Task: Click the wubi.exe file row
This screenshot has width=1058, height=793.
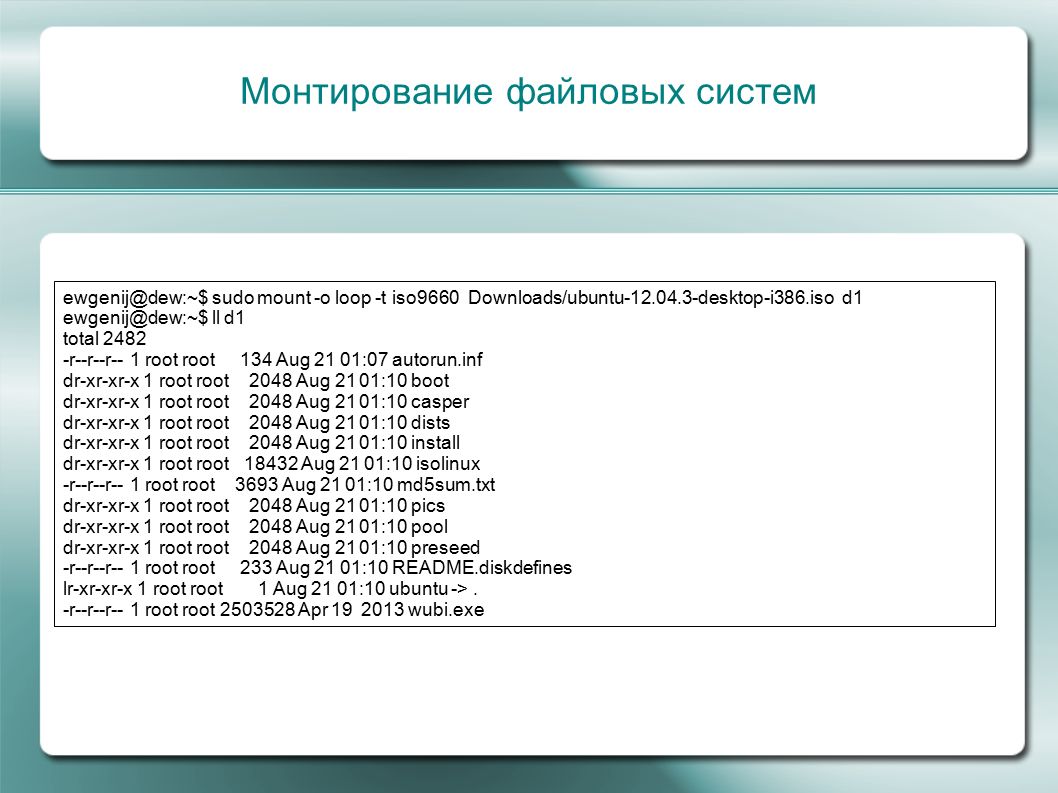Action: [274, 609]
